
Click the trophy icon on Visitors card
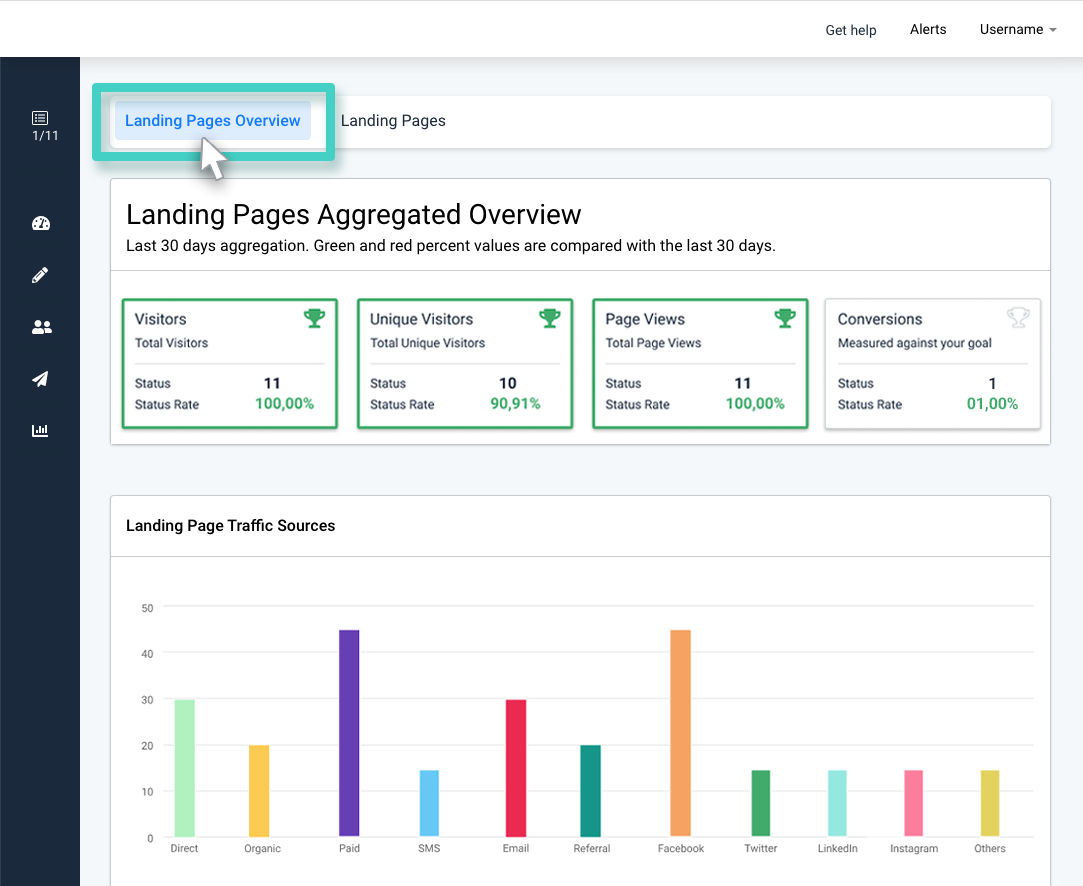[x=314, y=318]
